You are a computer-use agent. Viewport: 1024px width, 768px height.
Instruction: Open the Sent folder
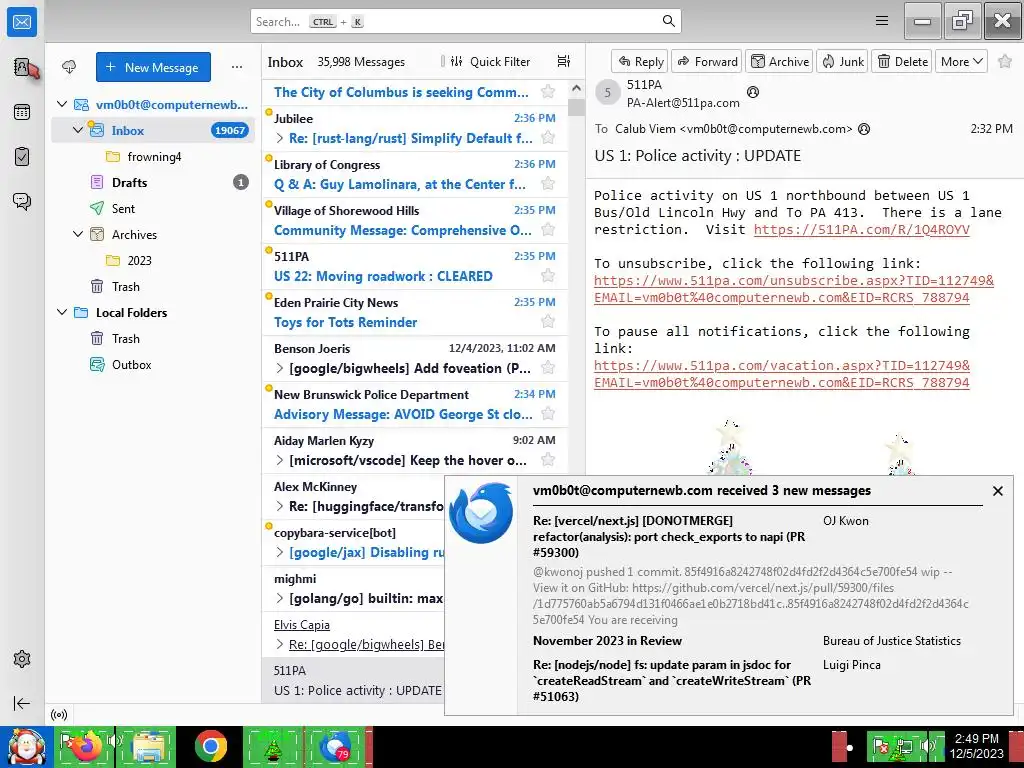pos(123,208)
